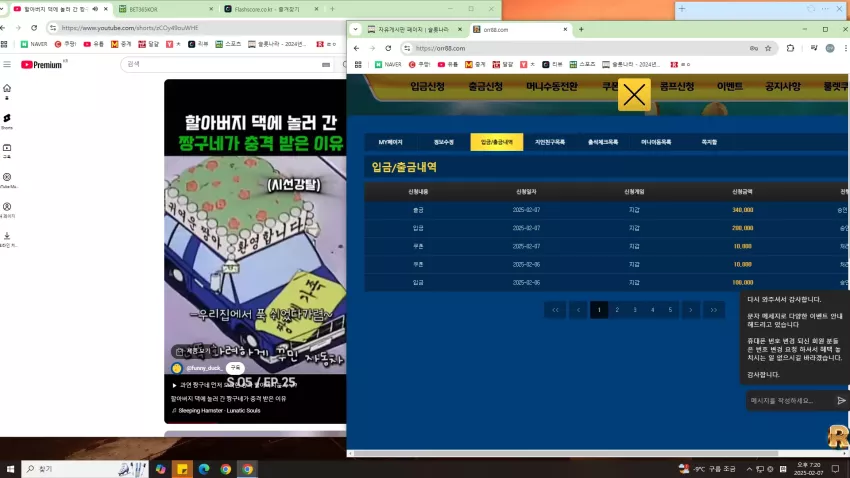Select the 출석체크목록 sub-tab

coord(603,142)
